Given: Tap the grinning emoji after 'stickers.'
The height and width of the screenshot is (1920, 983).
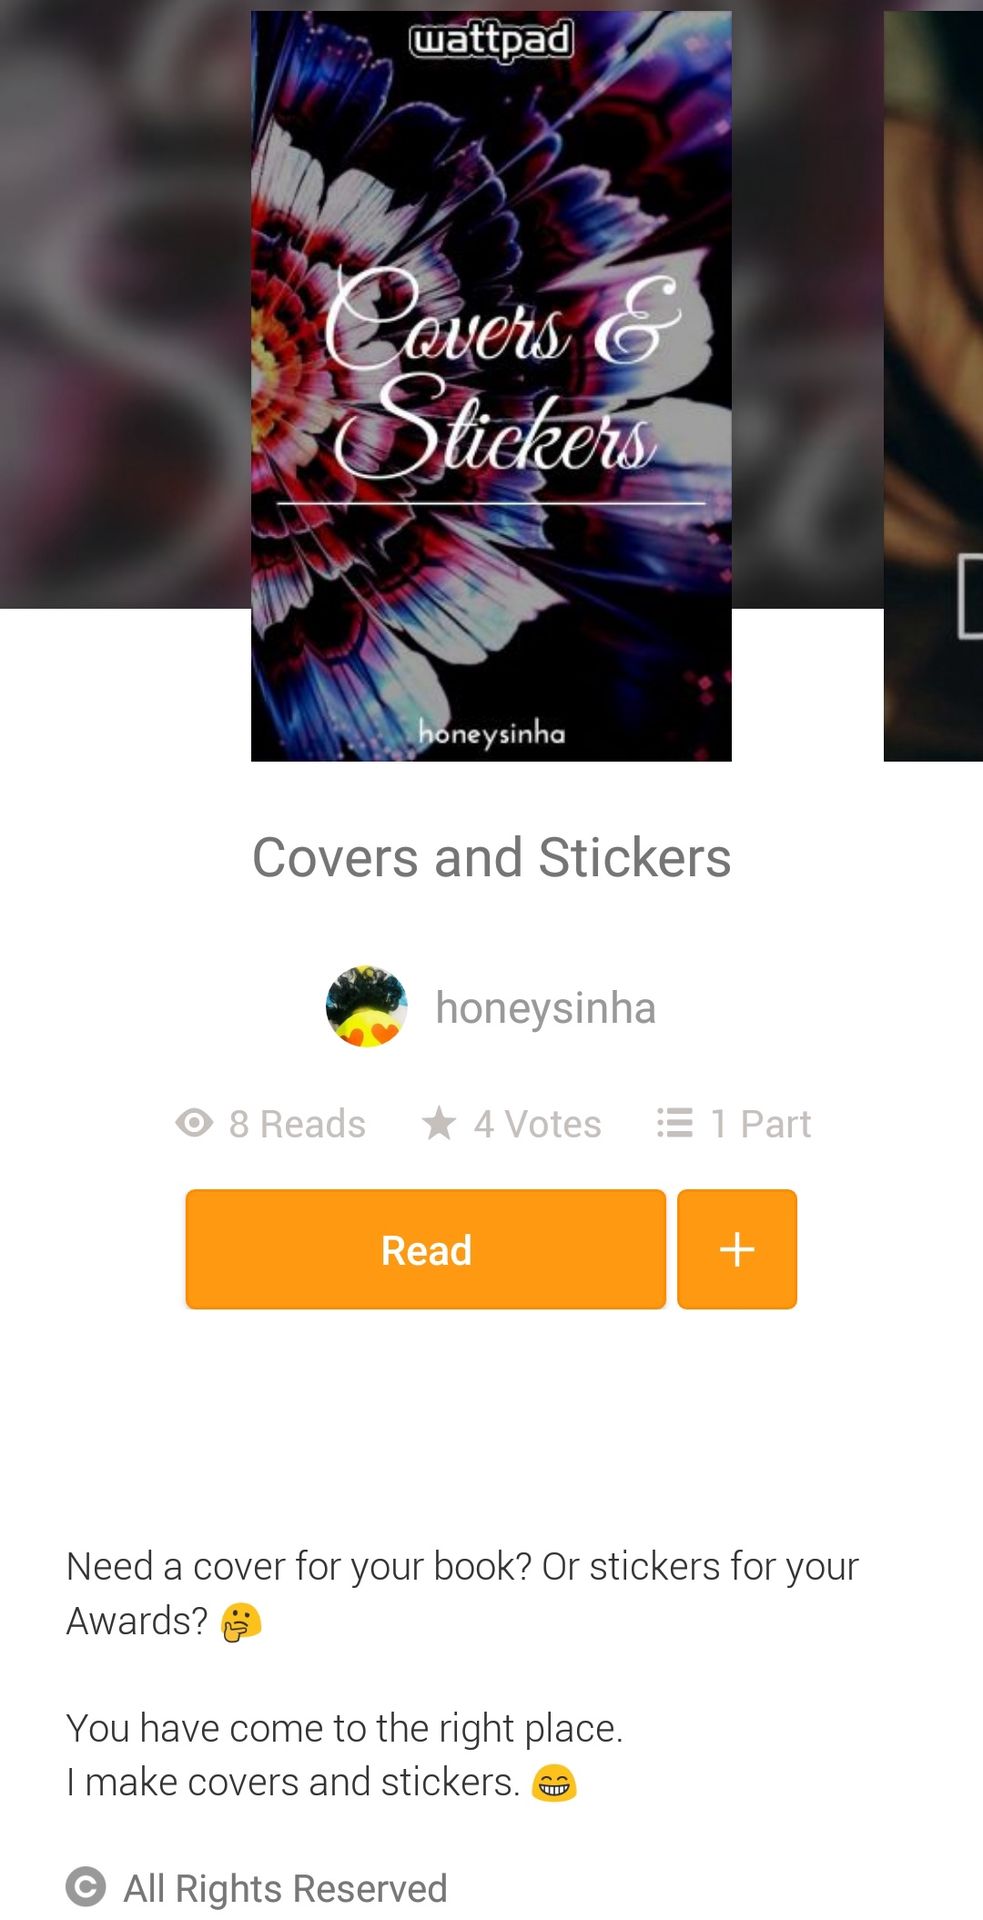Looking at the screenshot, I should click(x=554, y=1782).
